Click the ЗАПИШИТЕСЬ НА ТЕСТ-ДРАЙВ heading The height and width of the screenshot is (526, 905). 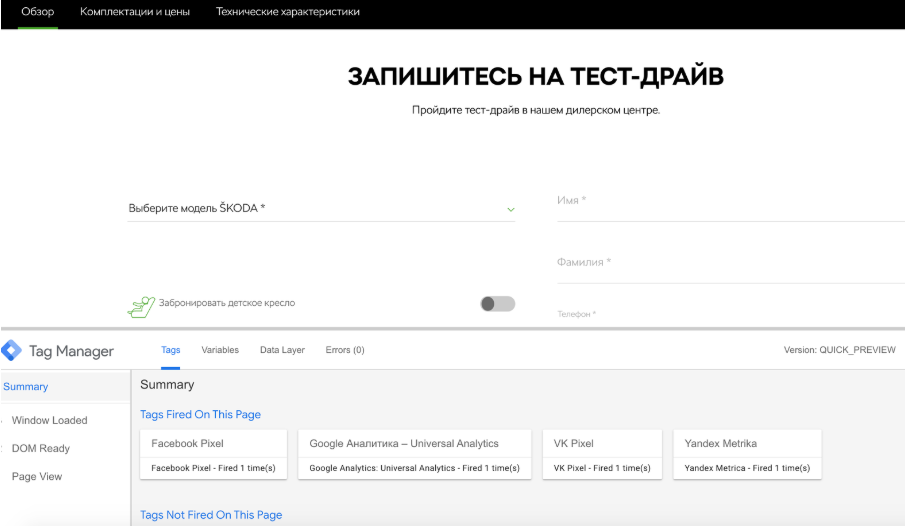tap(536, 77)
